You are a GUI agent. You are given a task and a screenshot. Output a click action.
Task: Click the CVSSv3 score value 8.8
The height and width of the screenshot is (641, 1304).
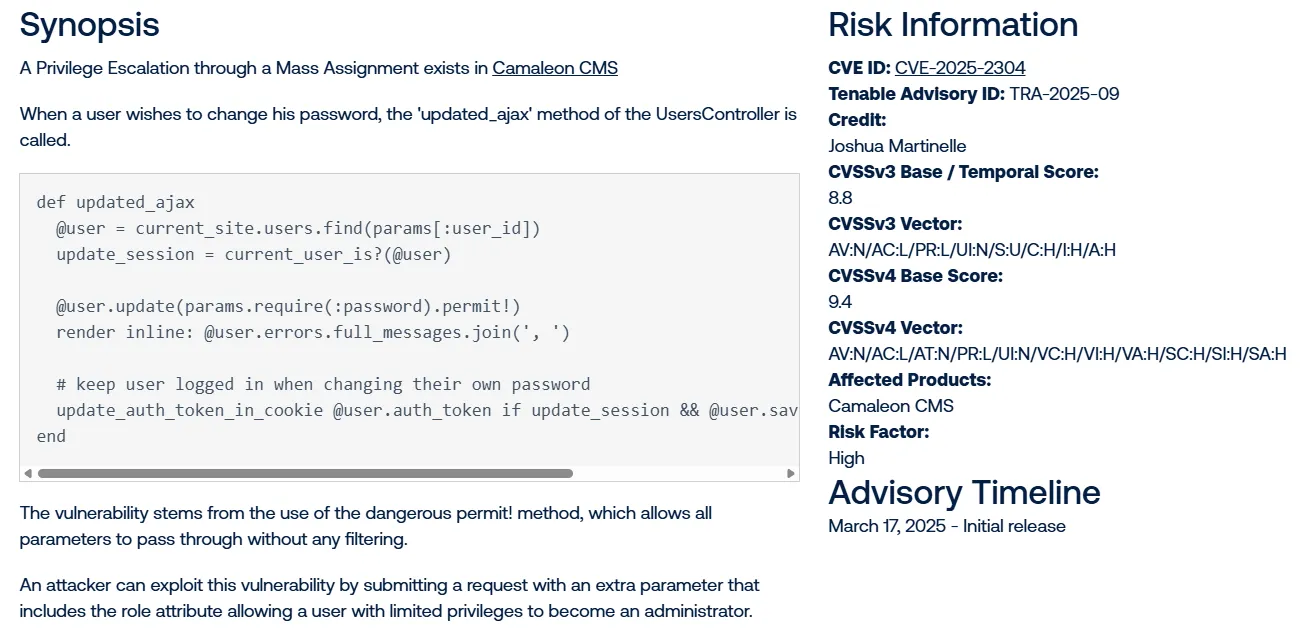click(x=841, y=198)
